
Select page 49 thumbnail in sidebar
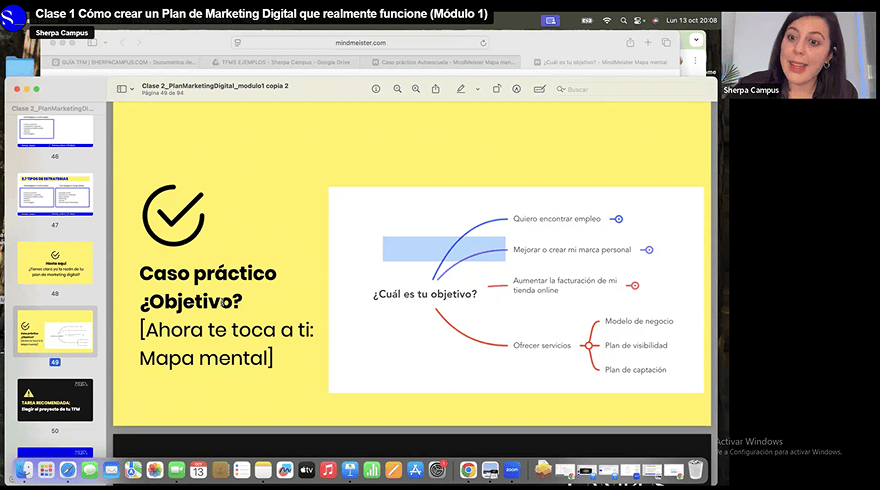pos(55,332)
